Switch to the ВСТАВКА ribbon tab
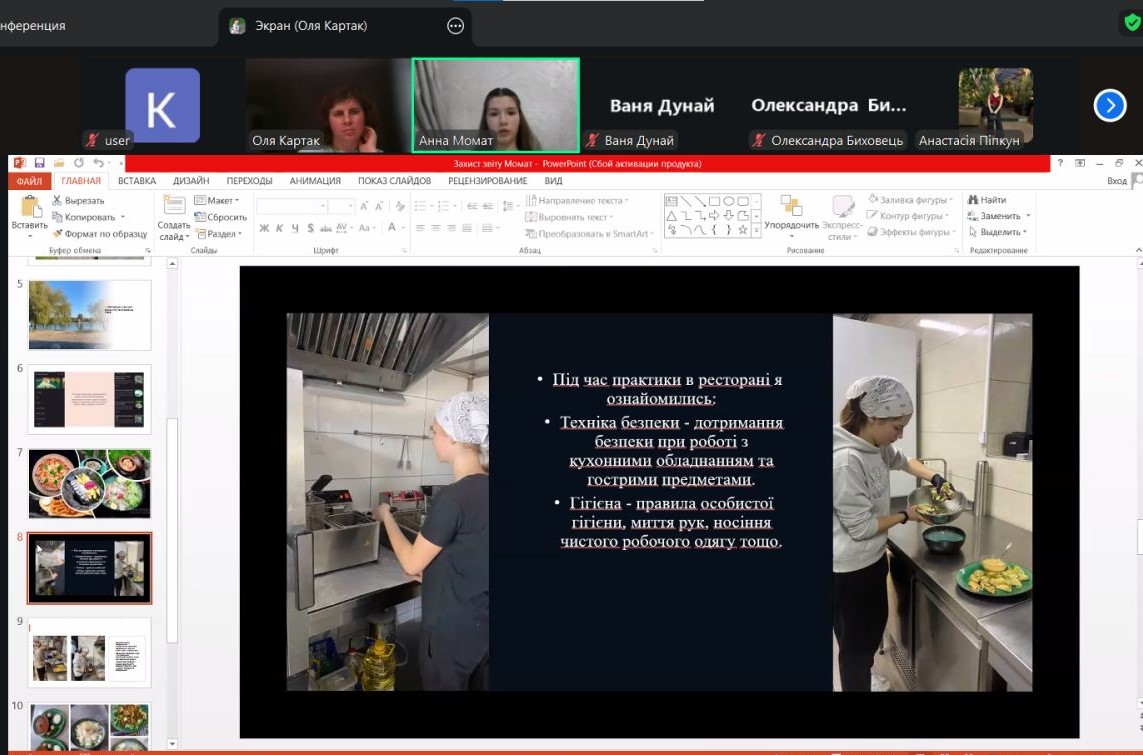 [137, 181]
